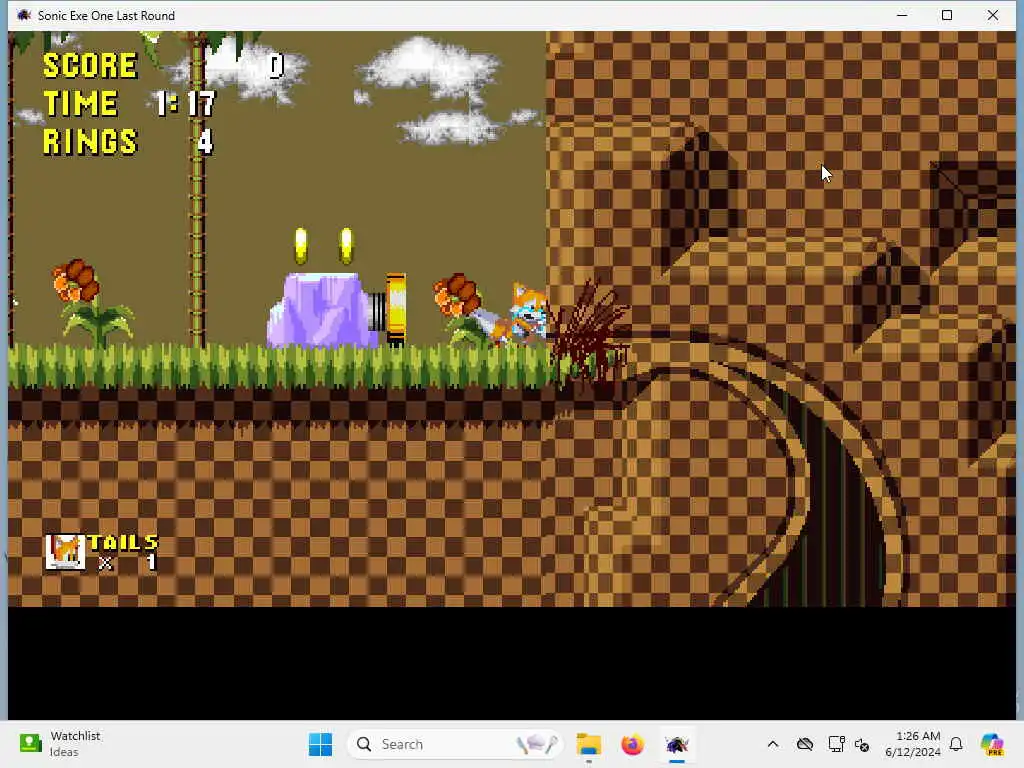
Task: Open the clock showing 1:26 AM
Action: [913, 744]
